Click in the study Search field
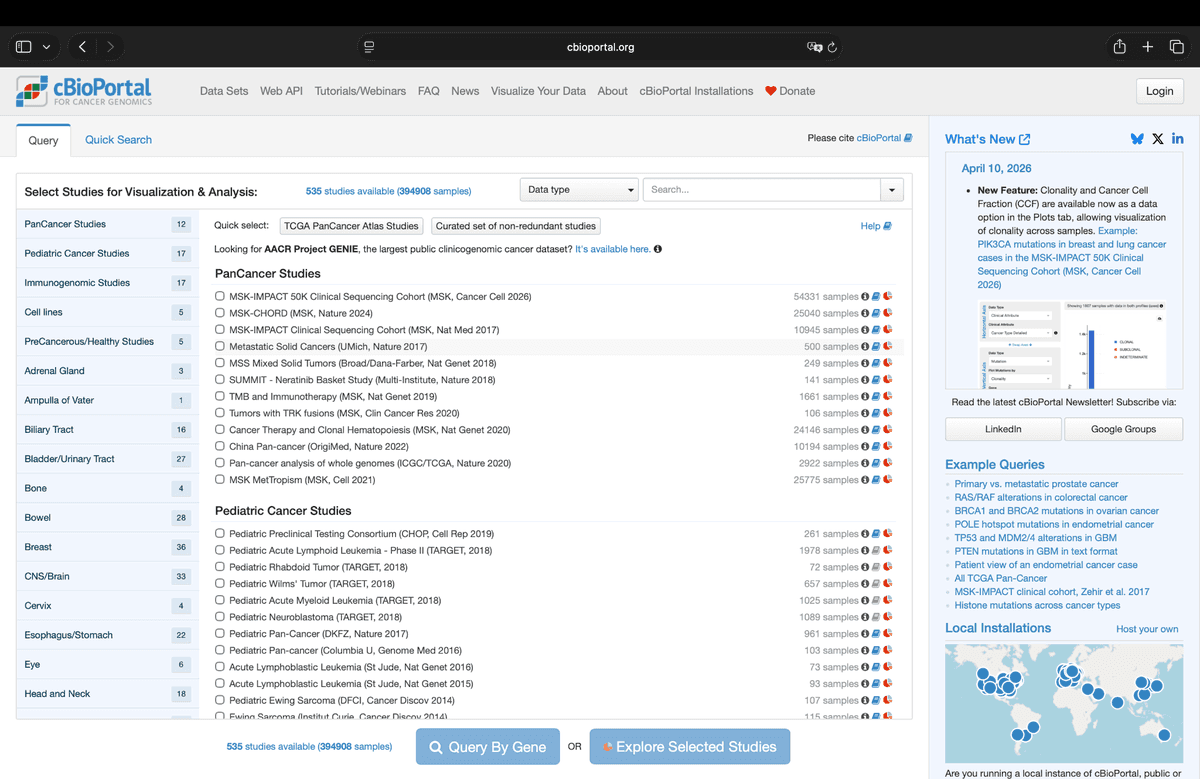 tap(762, 189)
